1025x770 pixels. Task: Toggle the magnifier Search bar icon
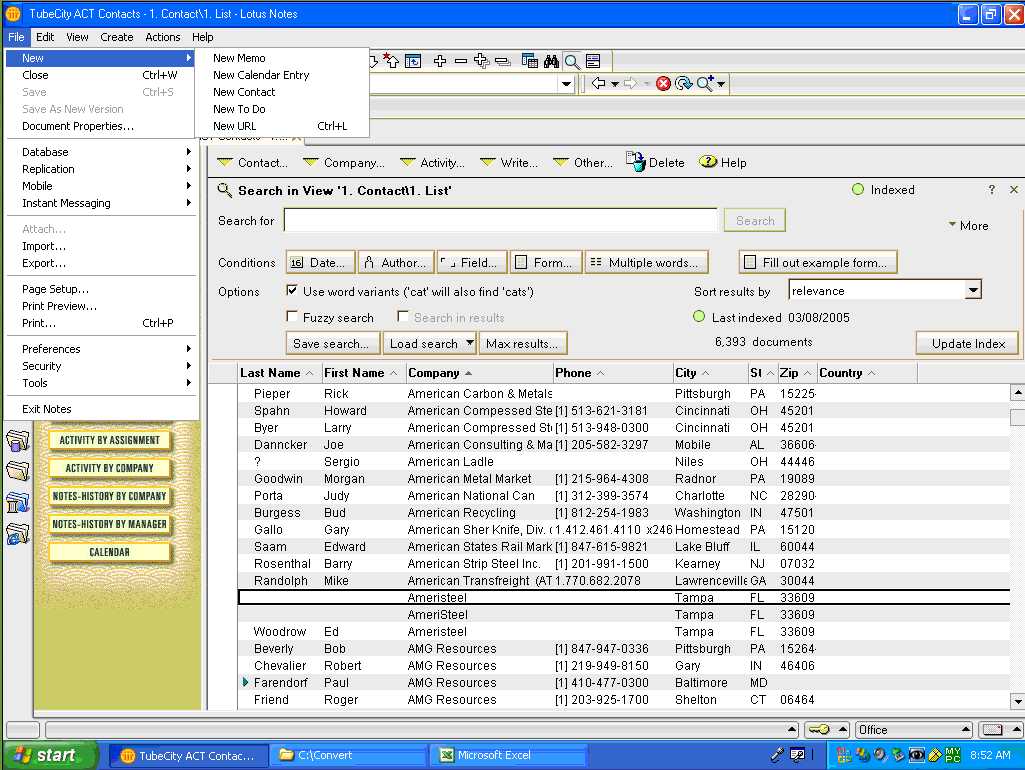coord(572,61)
